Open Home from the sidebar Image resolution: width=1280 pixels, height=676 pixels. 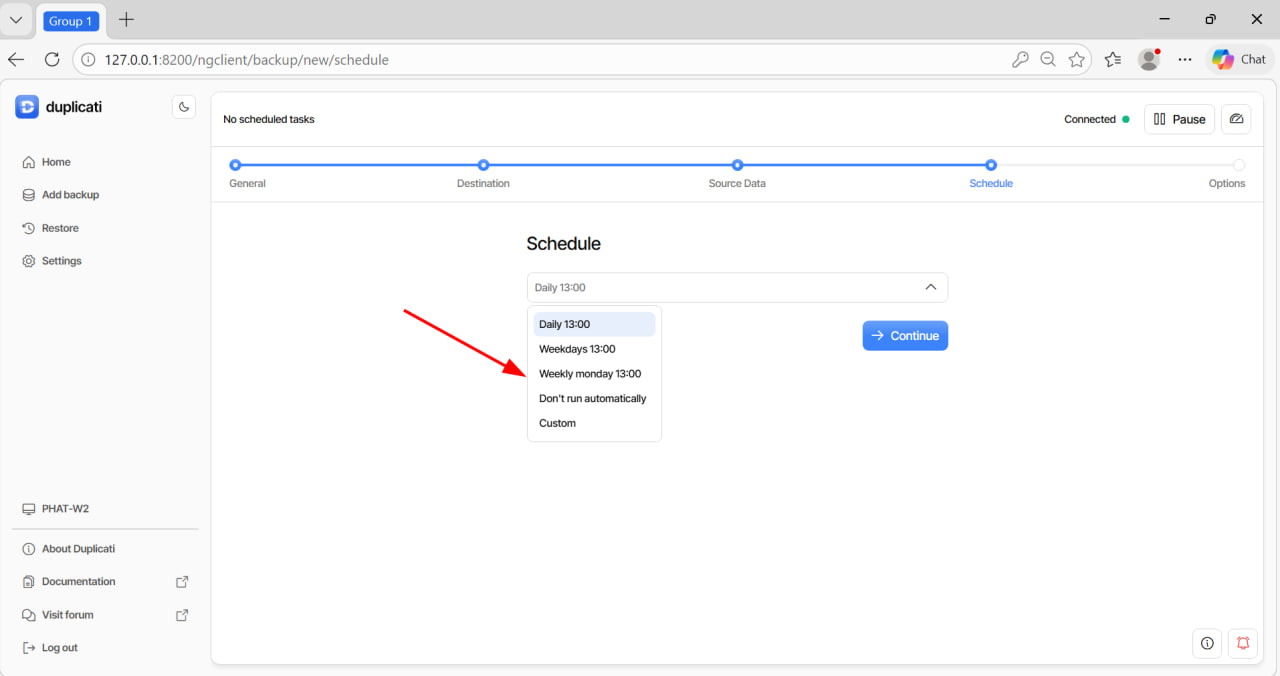point(56,162)
